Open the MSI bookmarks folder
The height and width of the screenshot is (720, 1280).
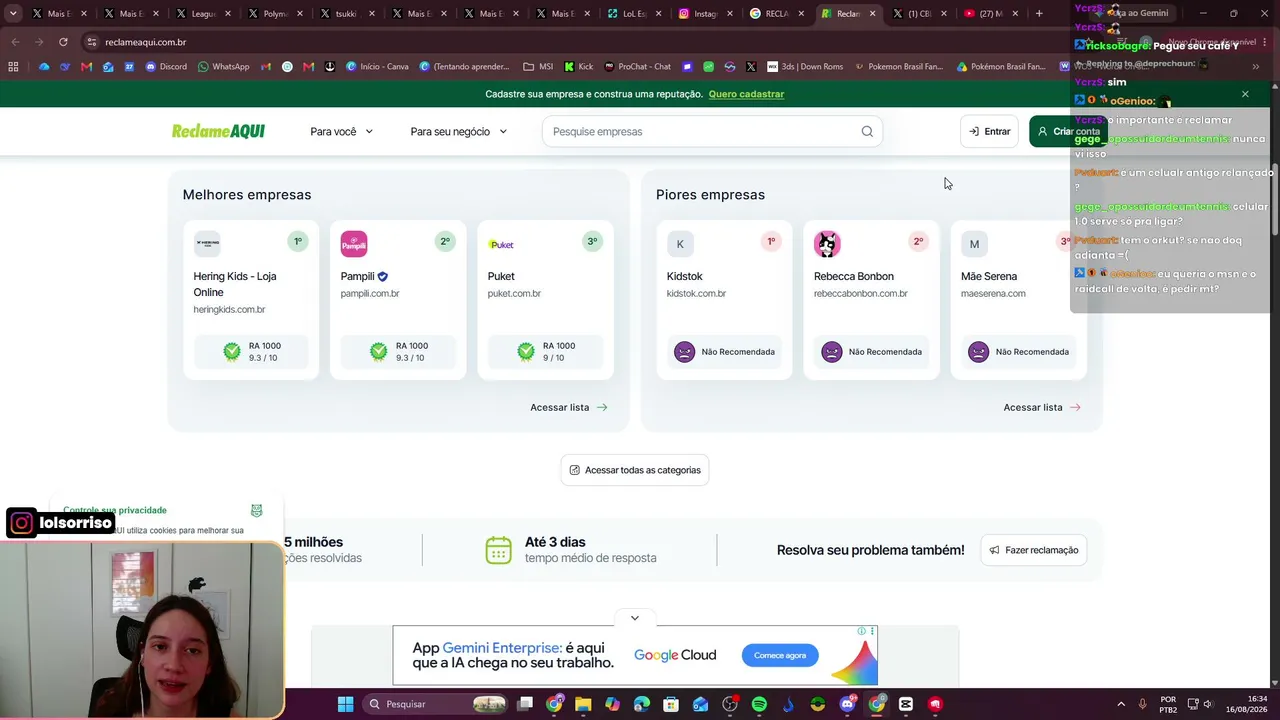[x=538, y=67]
